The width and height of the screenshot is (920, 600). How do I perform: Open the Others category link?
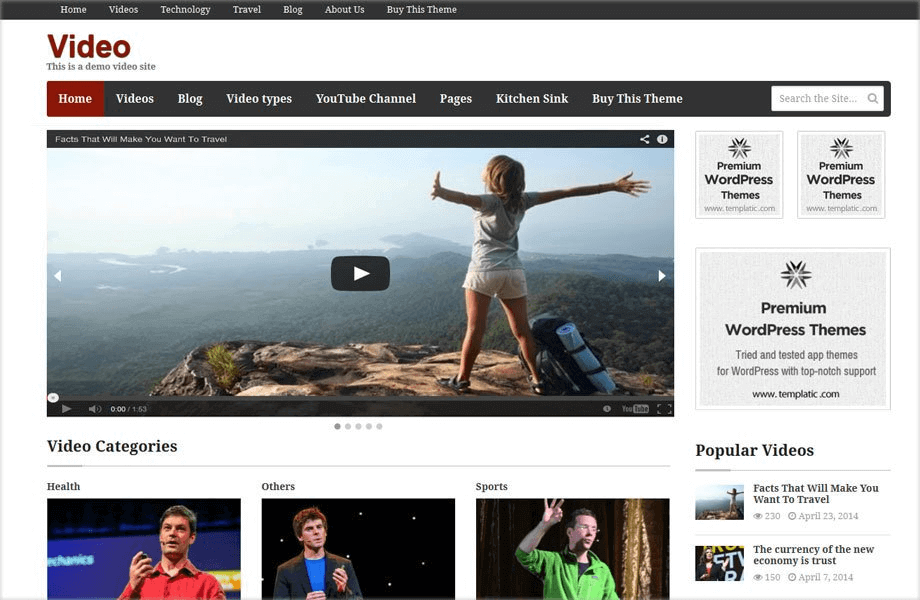pos(278,486)
